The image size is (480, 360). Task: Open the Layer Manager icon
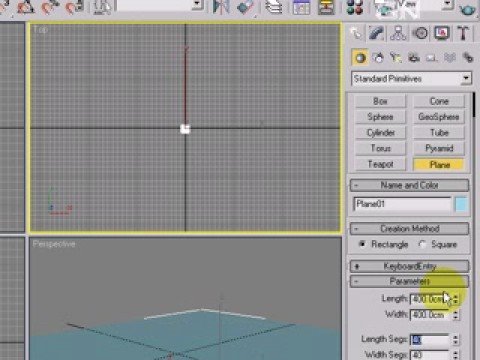[x=274, y=7]
